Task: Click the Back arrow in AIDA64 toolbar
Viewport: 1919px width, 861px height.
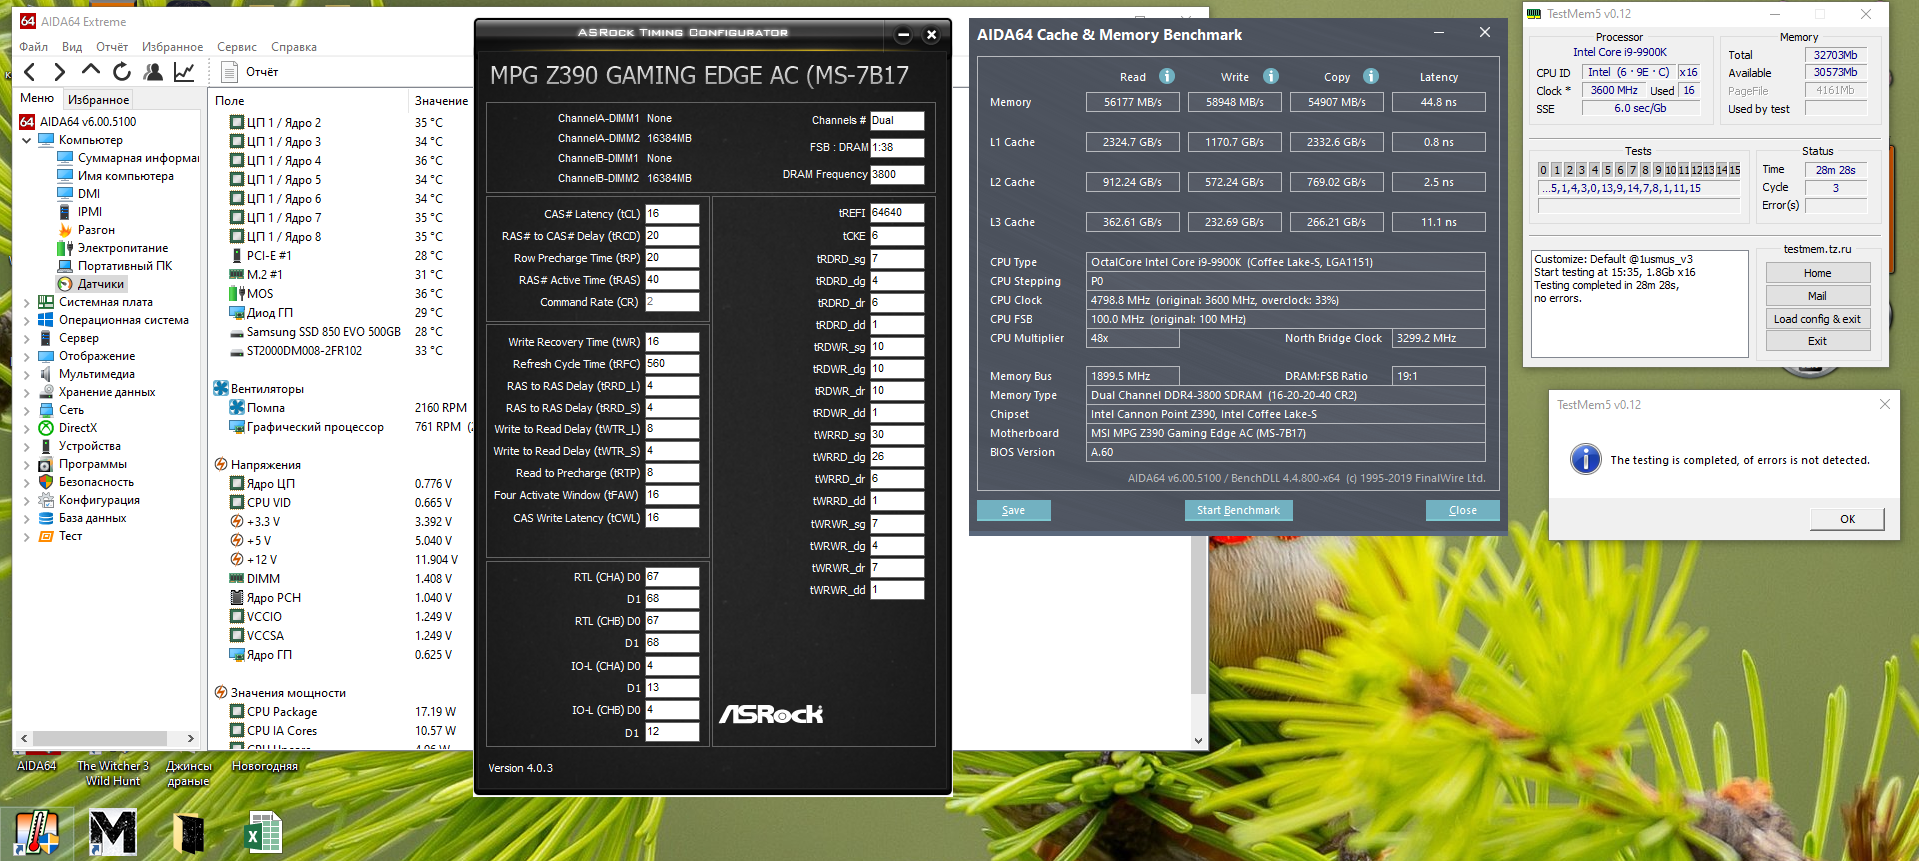Action: (30, 72)
